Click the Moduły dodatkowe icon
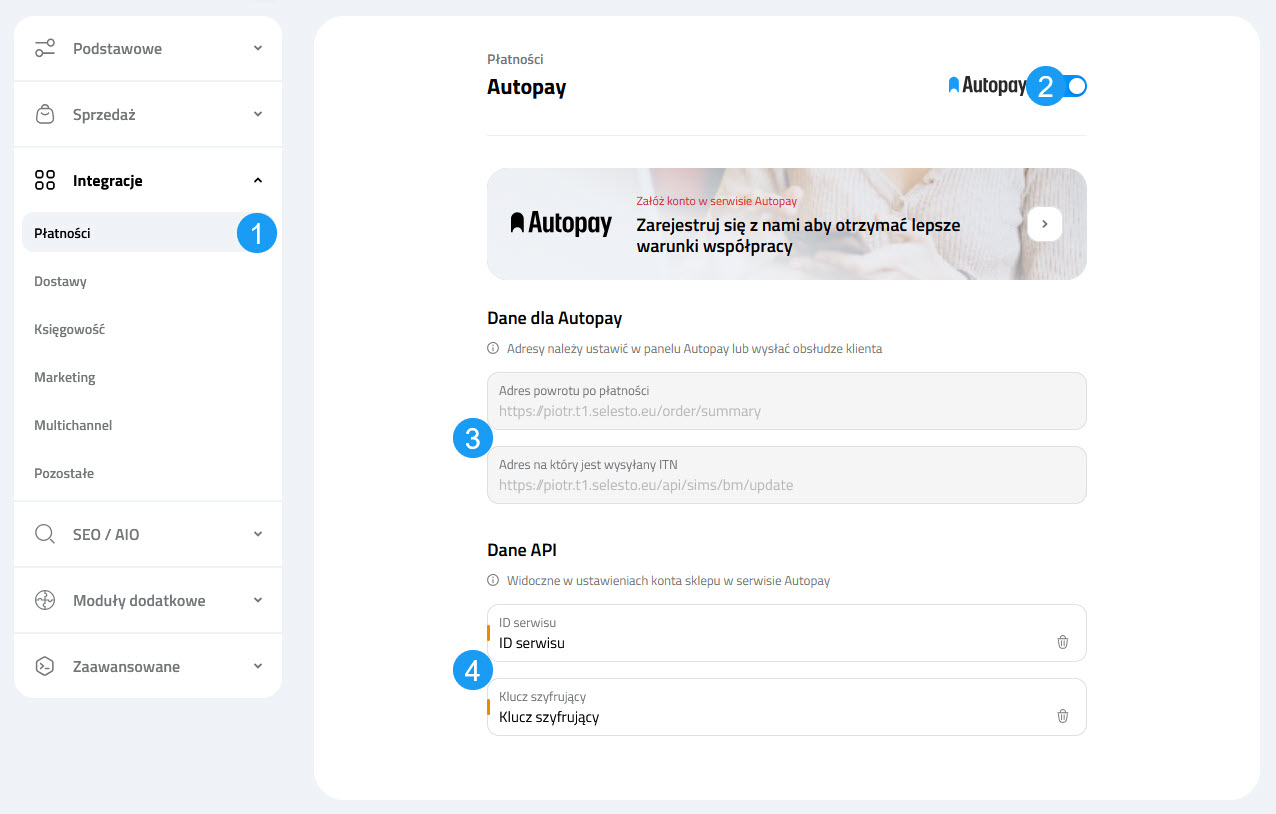The image size is (1276, 814). (45, 601)
